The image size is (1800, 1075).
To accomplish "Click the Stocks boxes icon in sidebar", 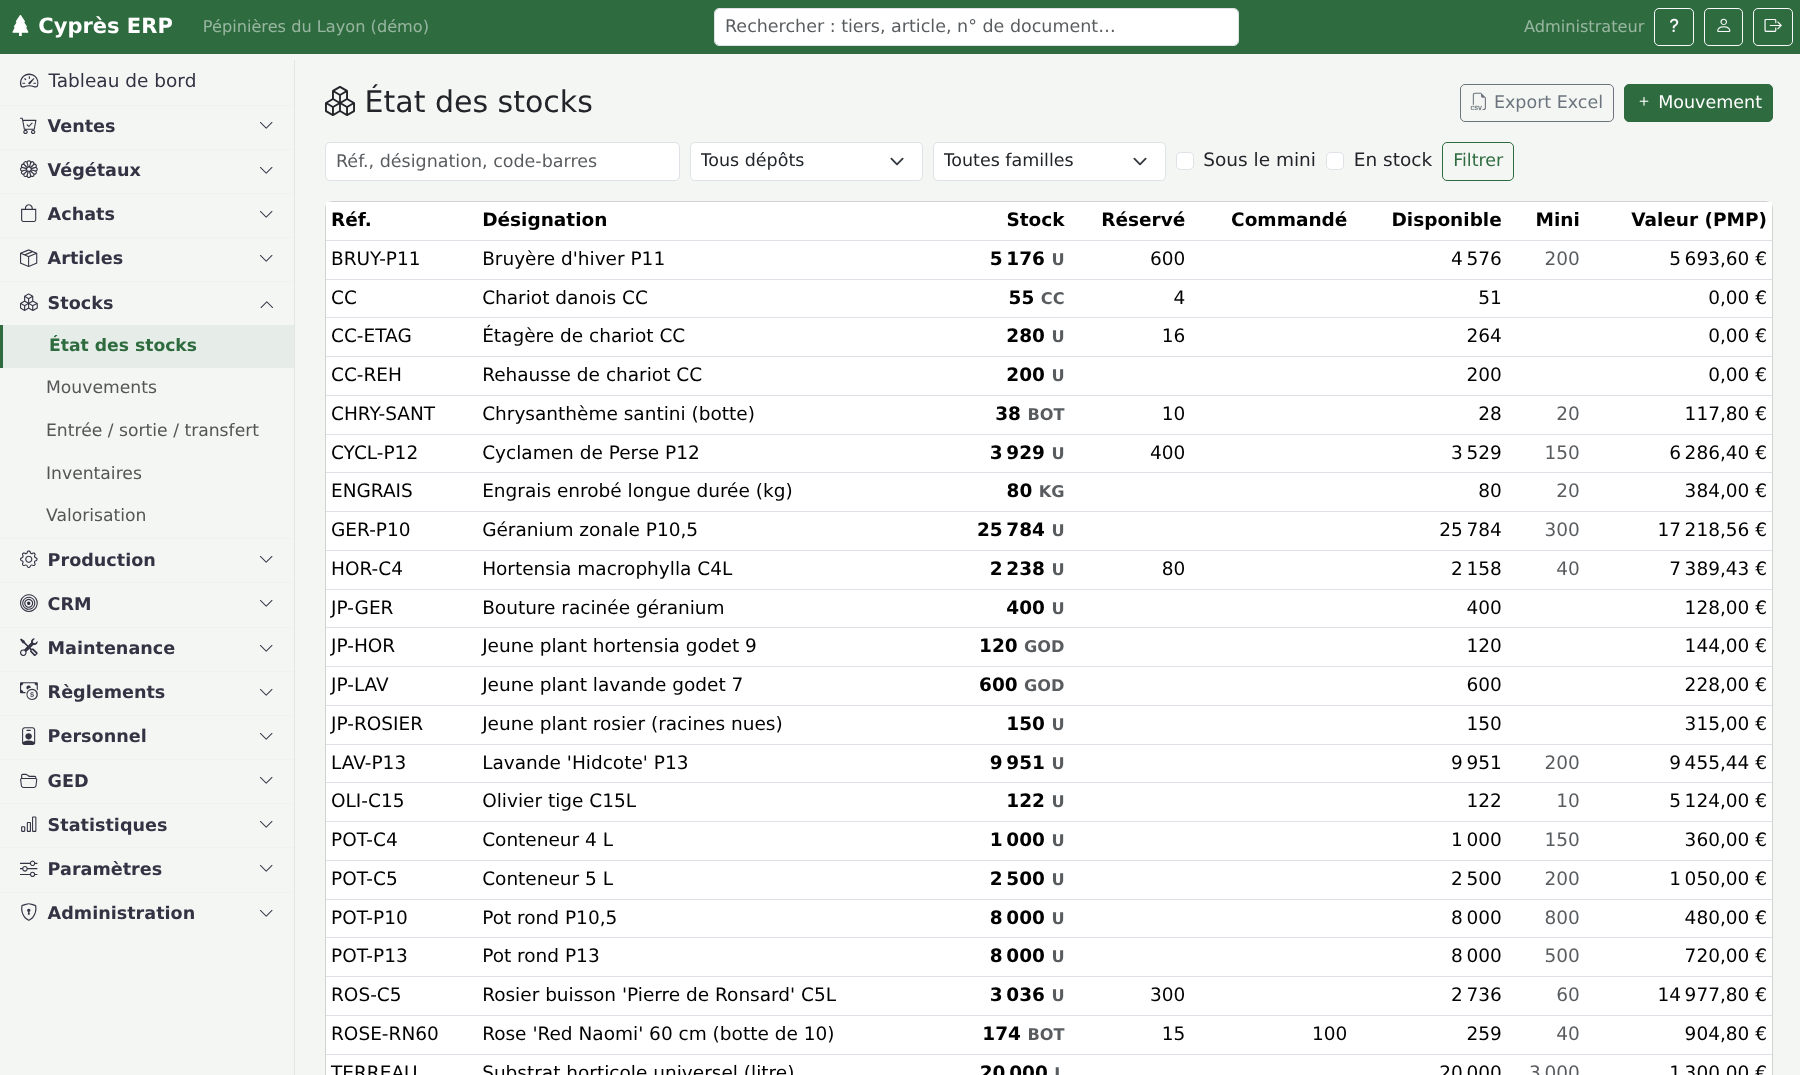I will [x=29, y=303].
